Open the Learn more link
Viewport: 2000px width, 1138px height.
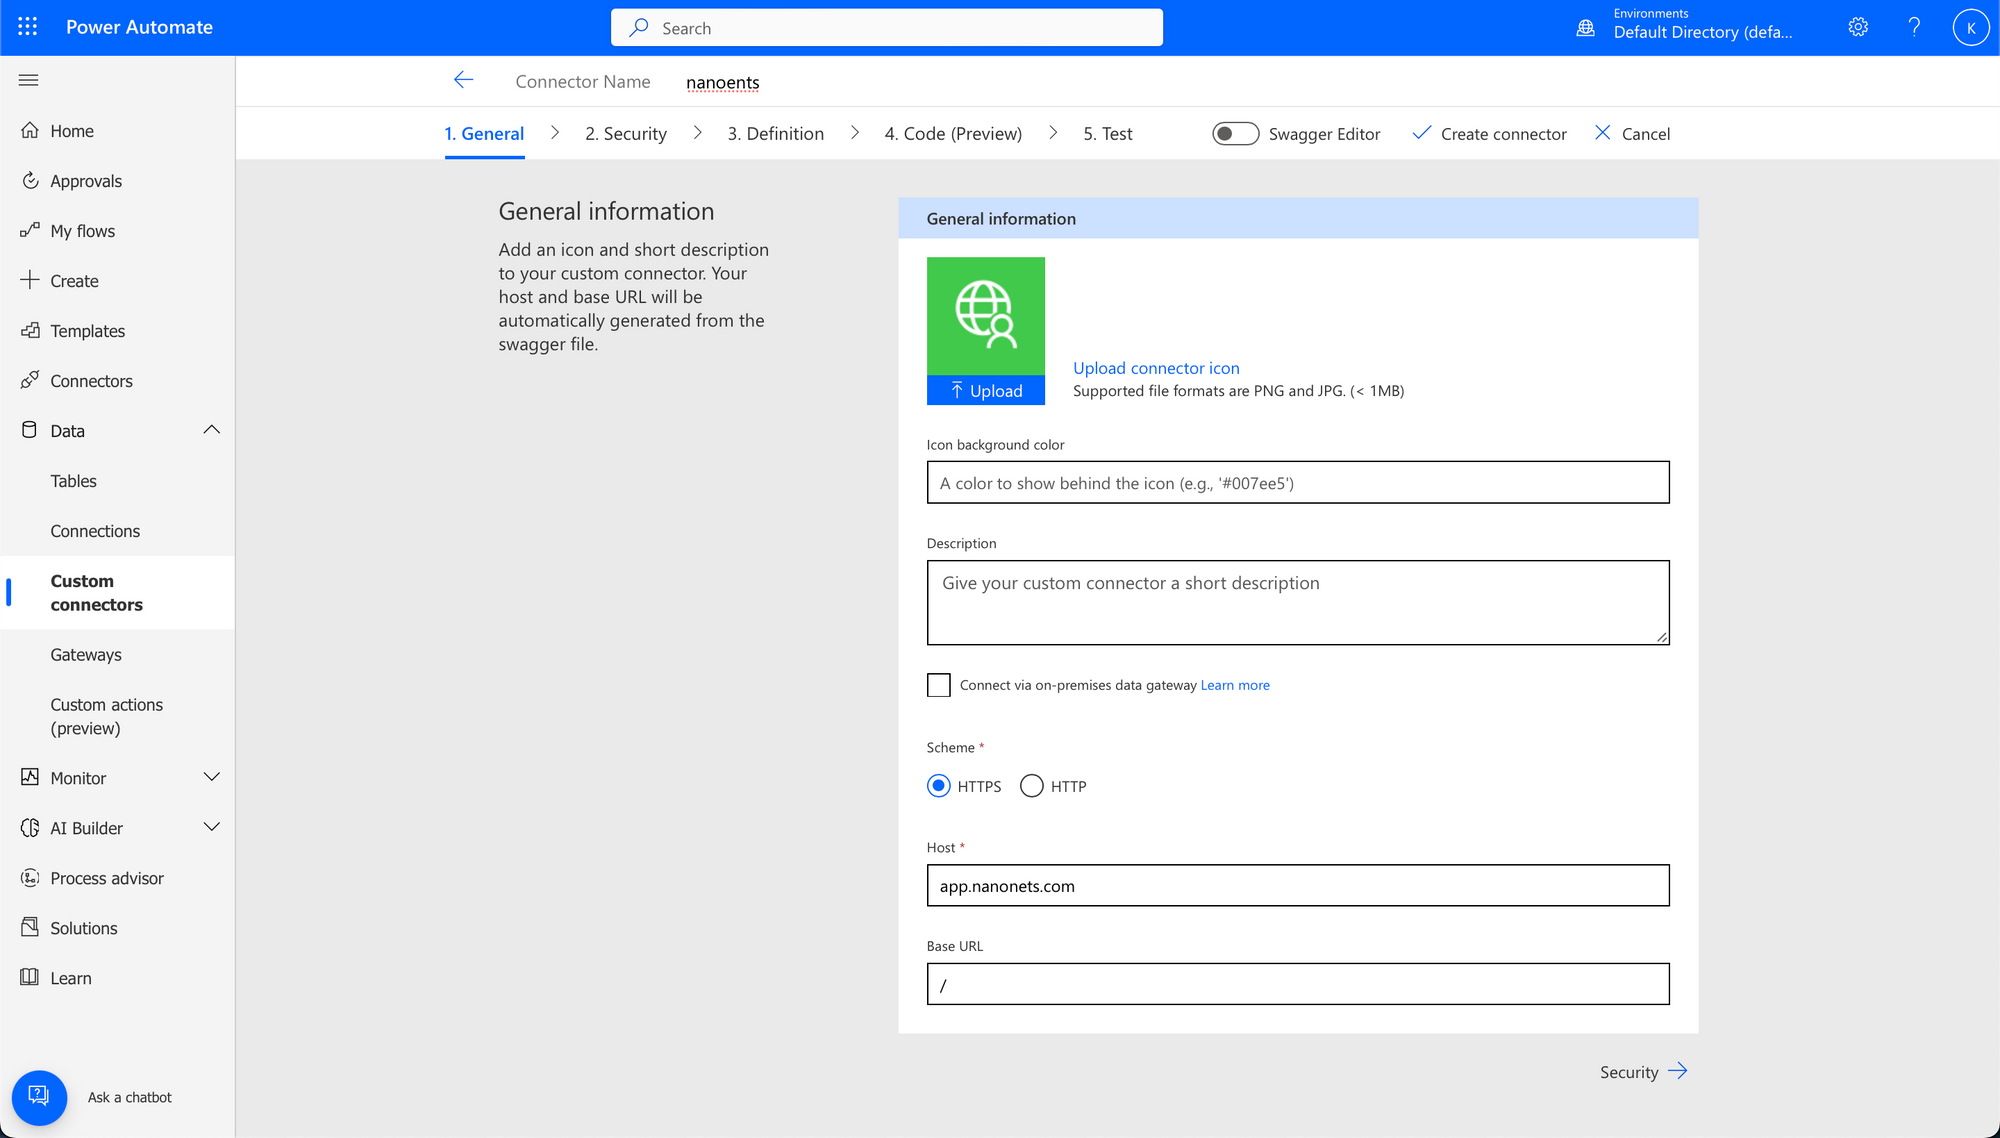coord(1234,685)
